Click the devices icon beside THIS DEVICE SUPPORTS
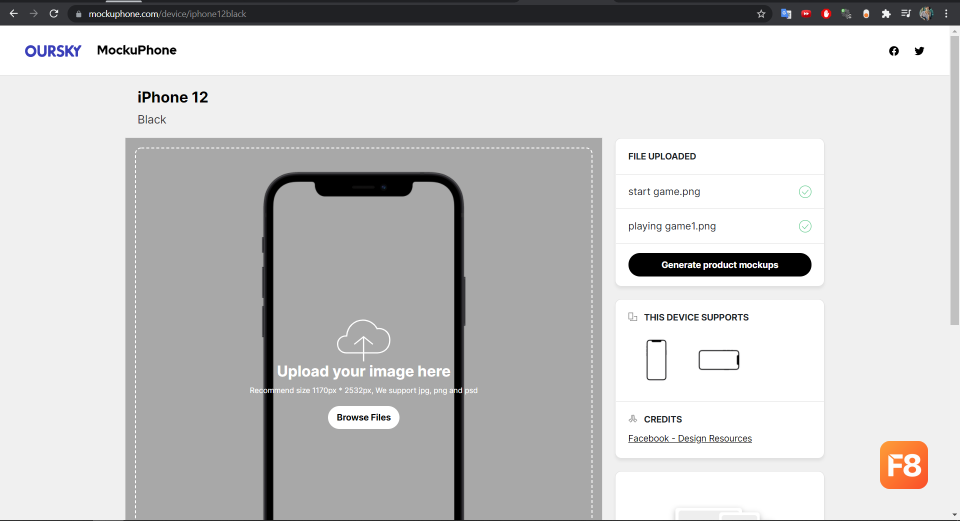 (x=632, y=317)
